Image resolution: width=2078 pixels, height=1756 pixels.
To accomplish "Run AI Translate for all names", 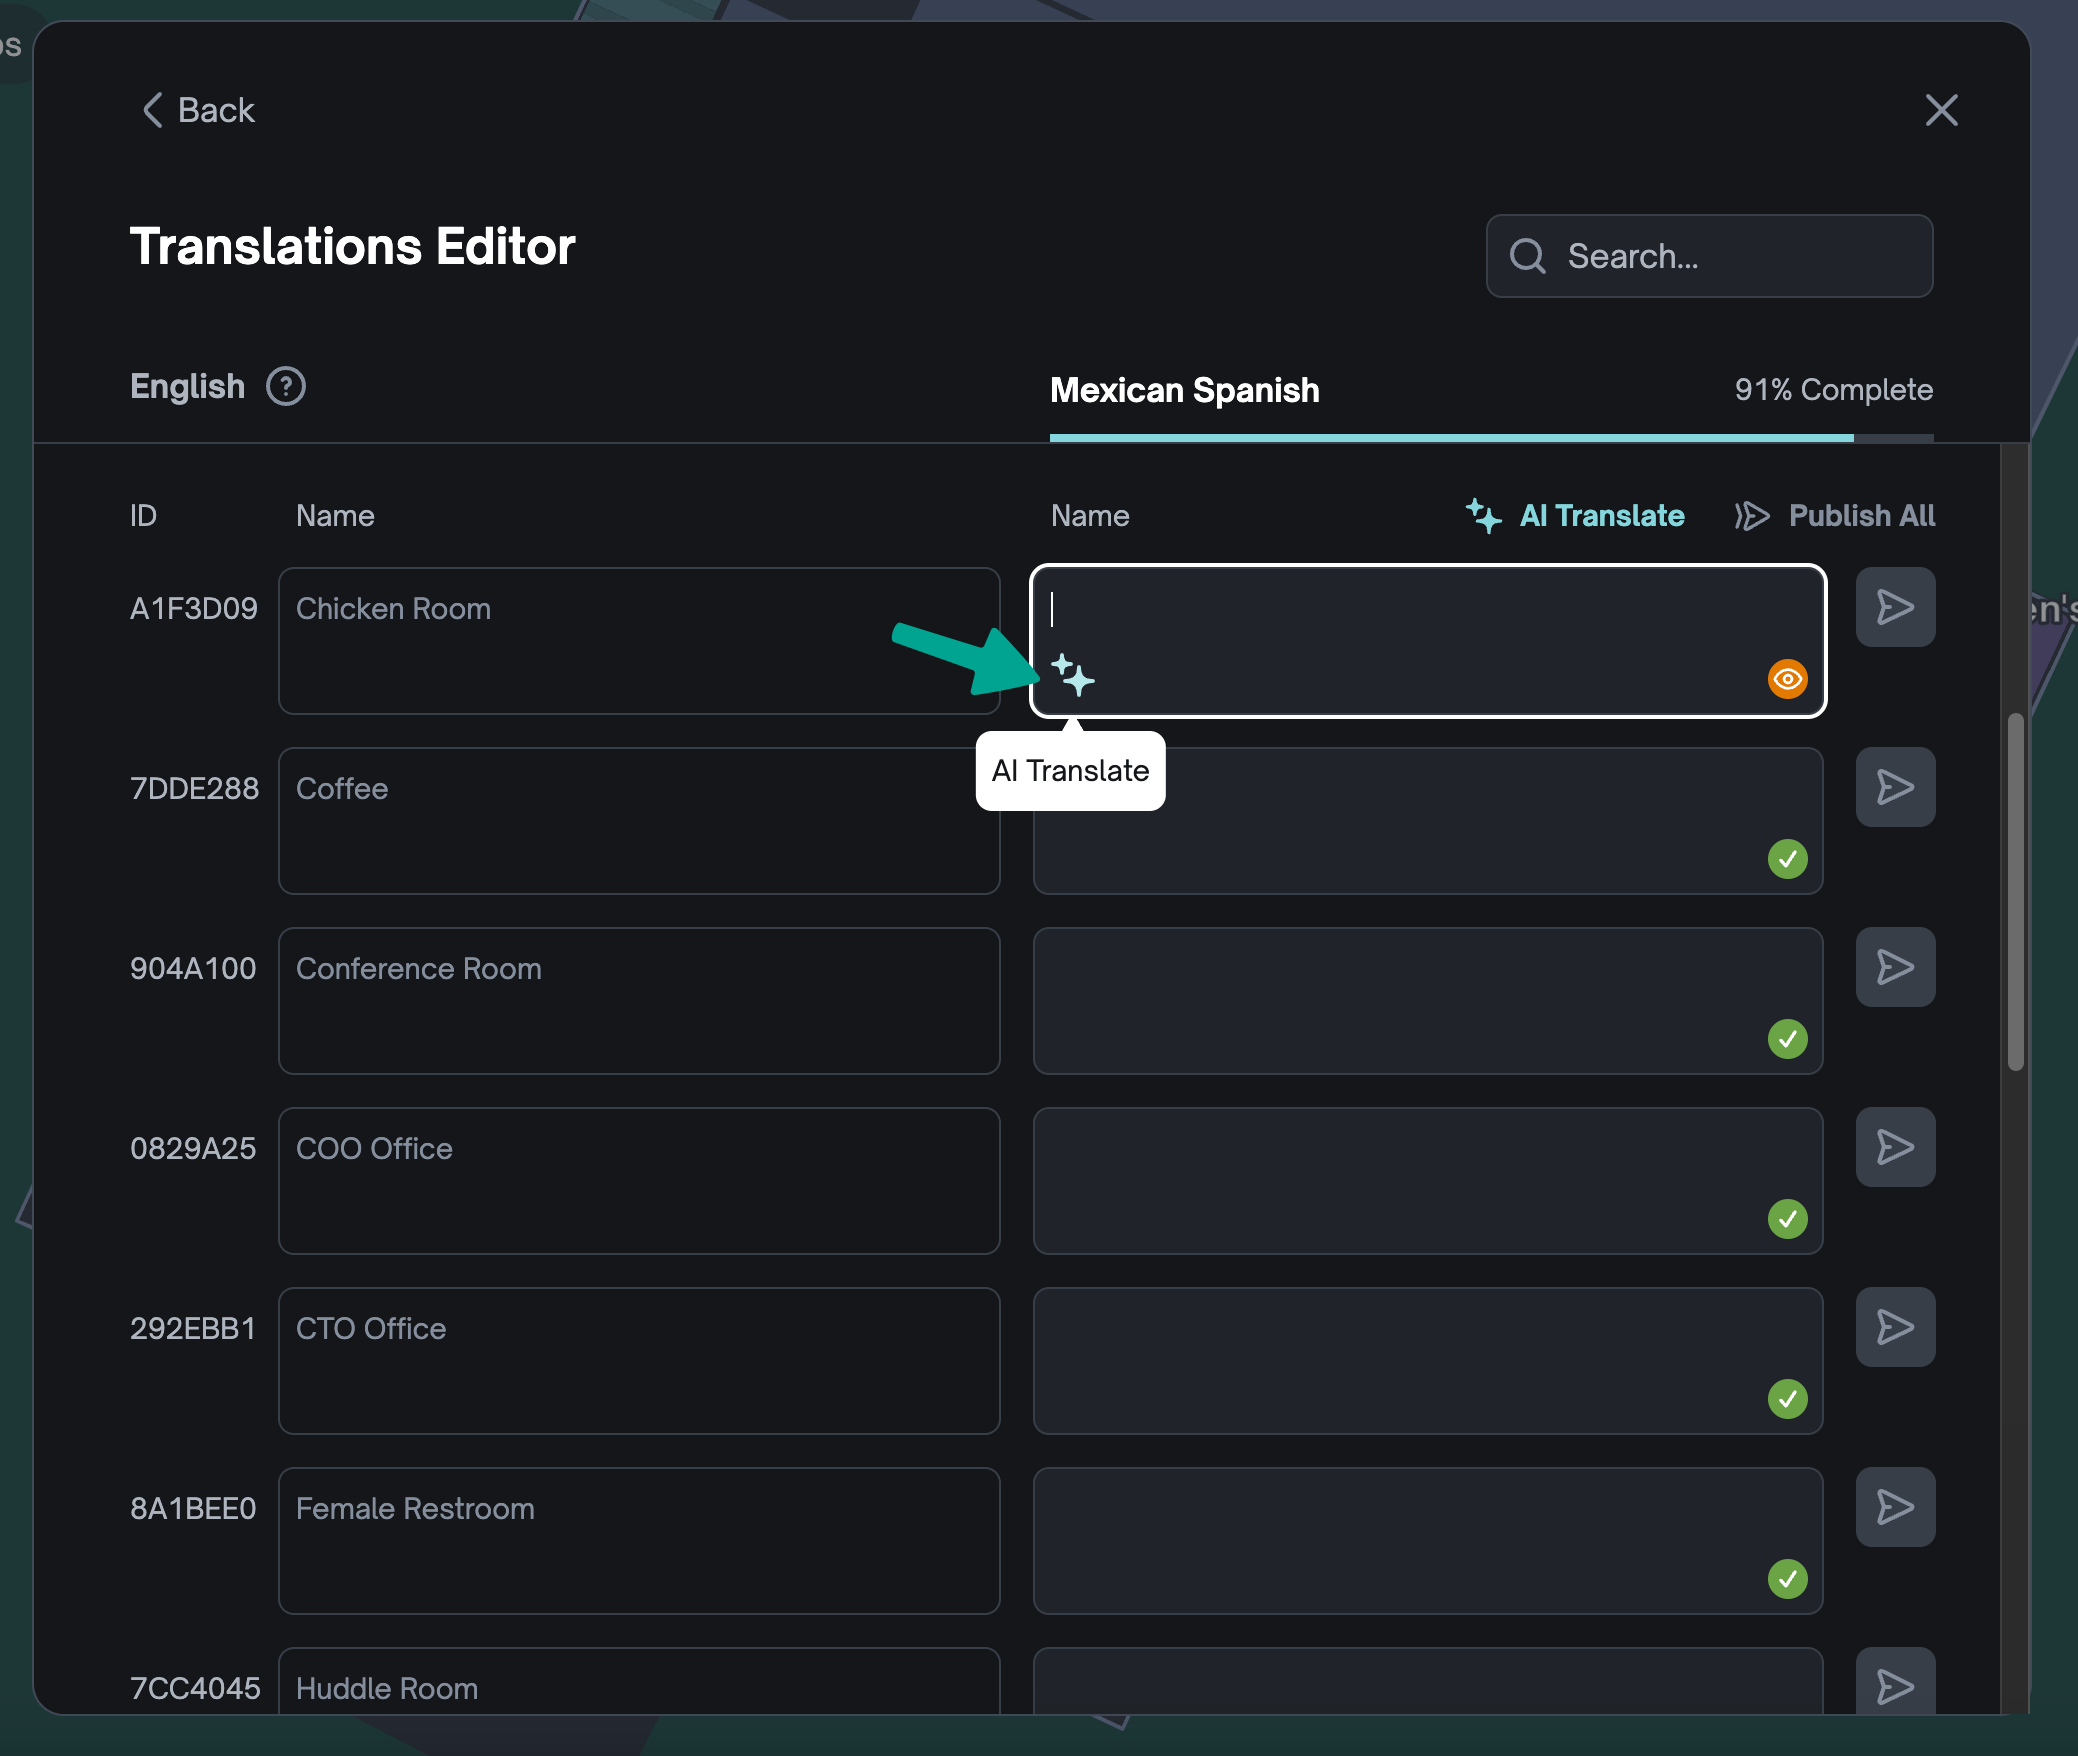I will 1575,516.
